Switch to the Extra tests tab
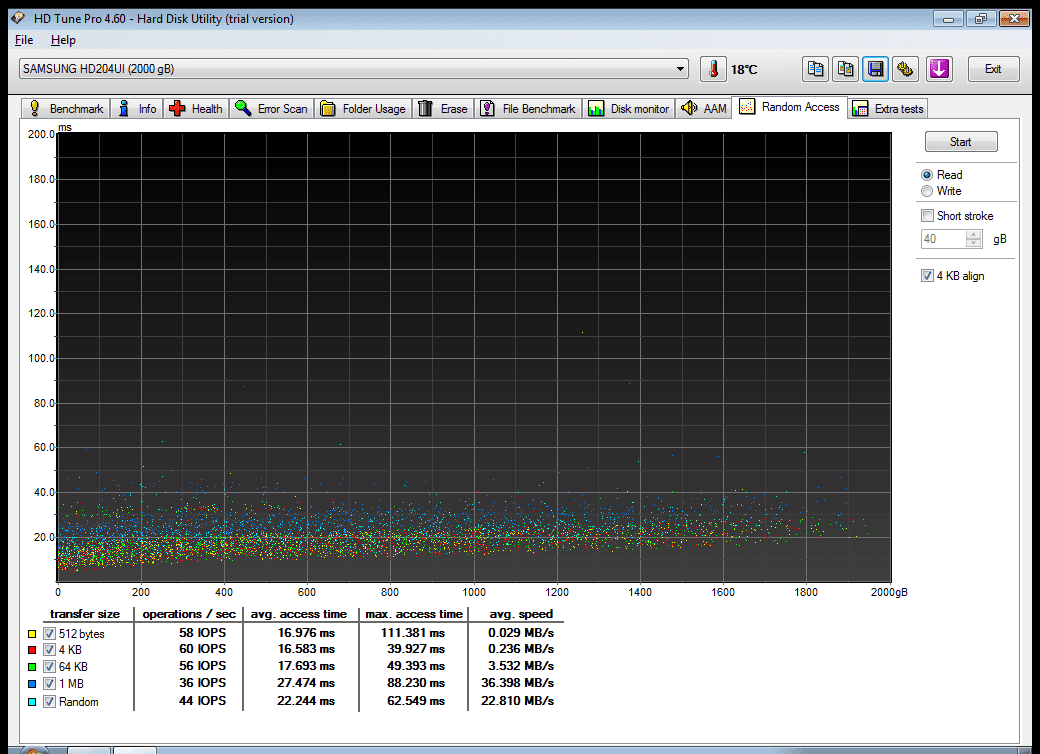Image resolution: width=1040 pixels, height=754 pixels. click(888, 109)
